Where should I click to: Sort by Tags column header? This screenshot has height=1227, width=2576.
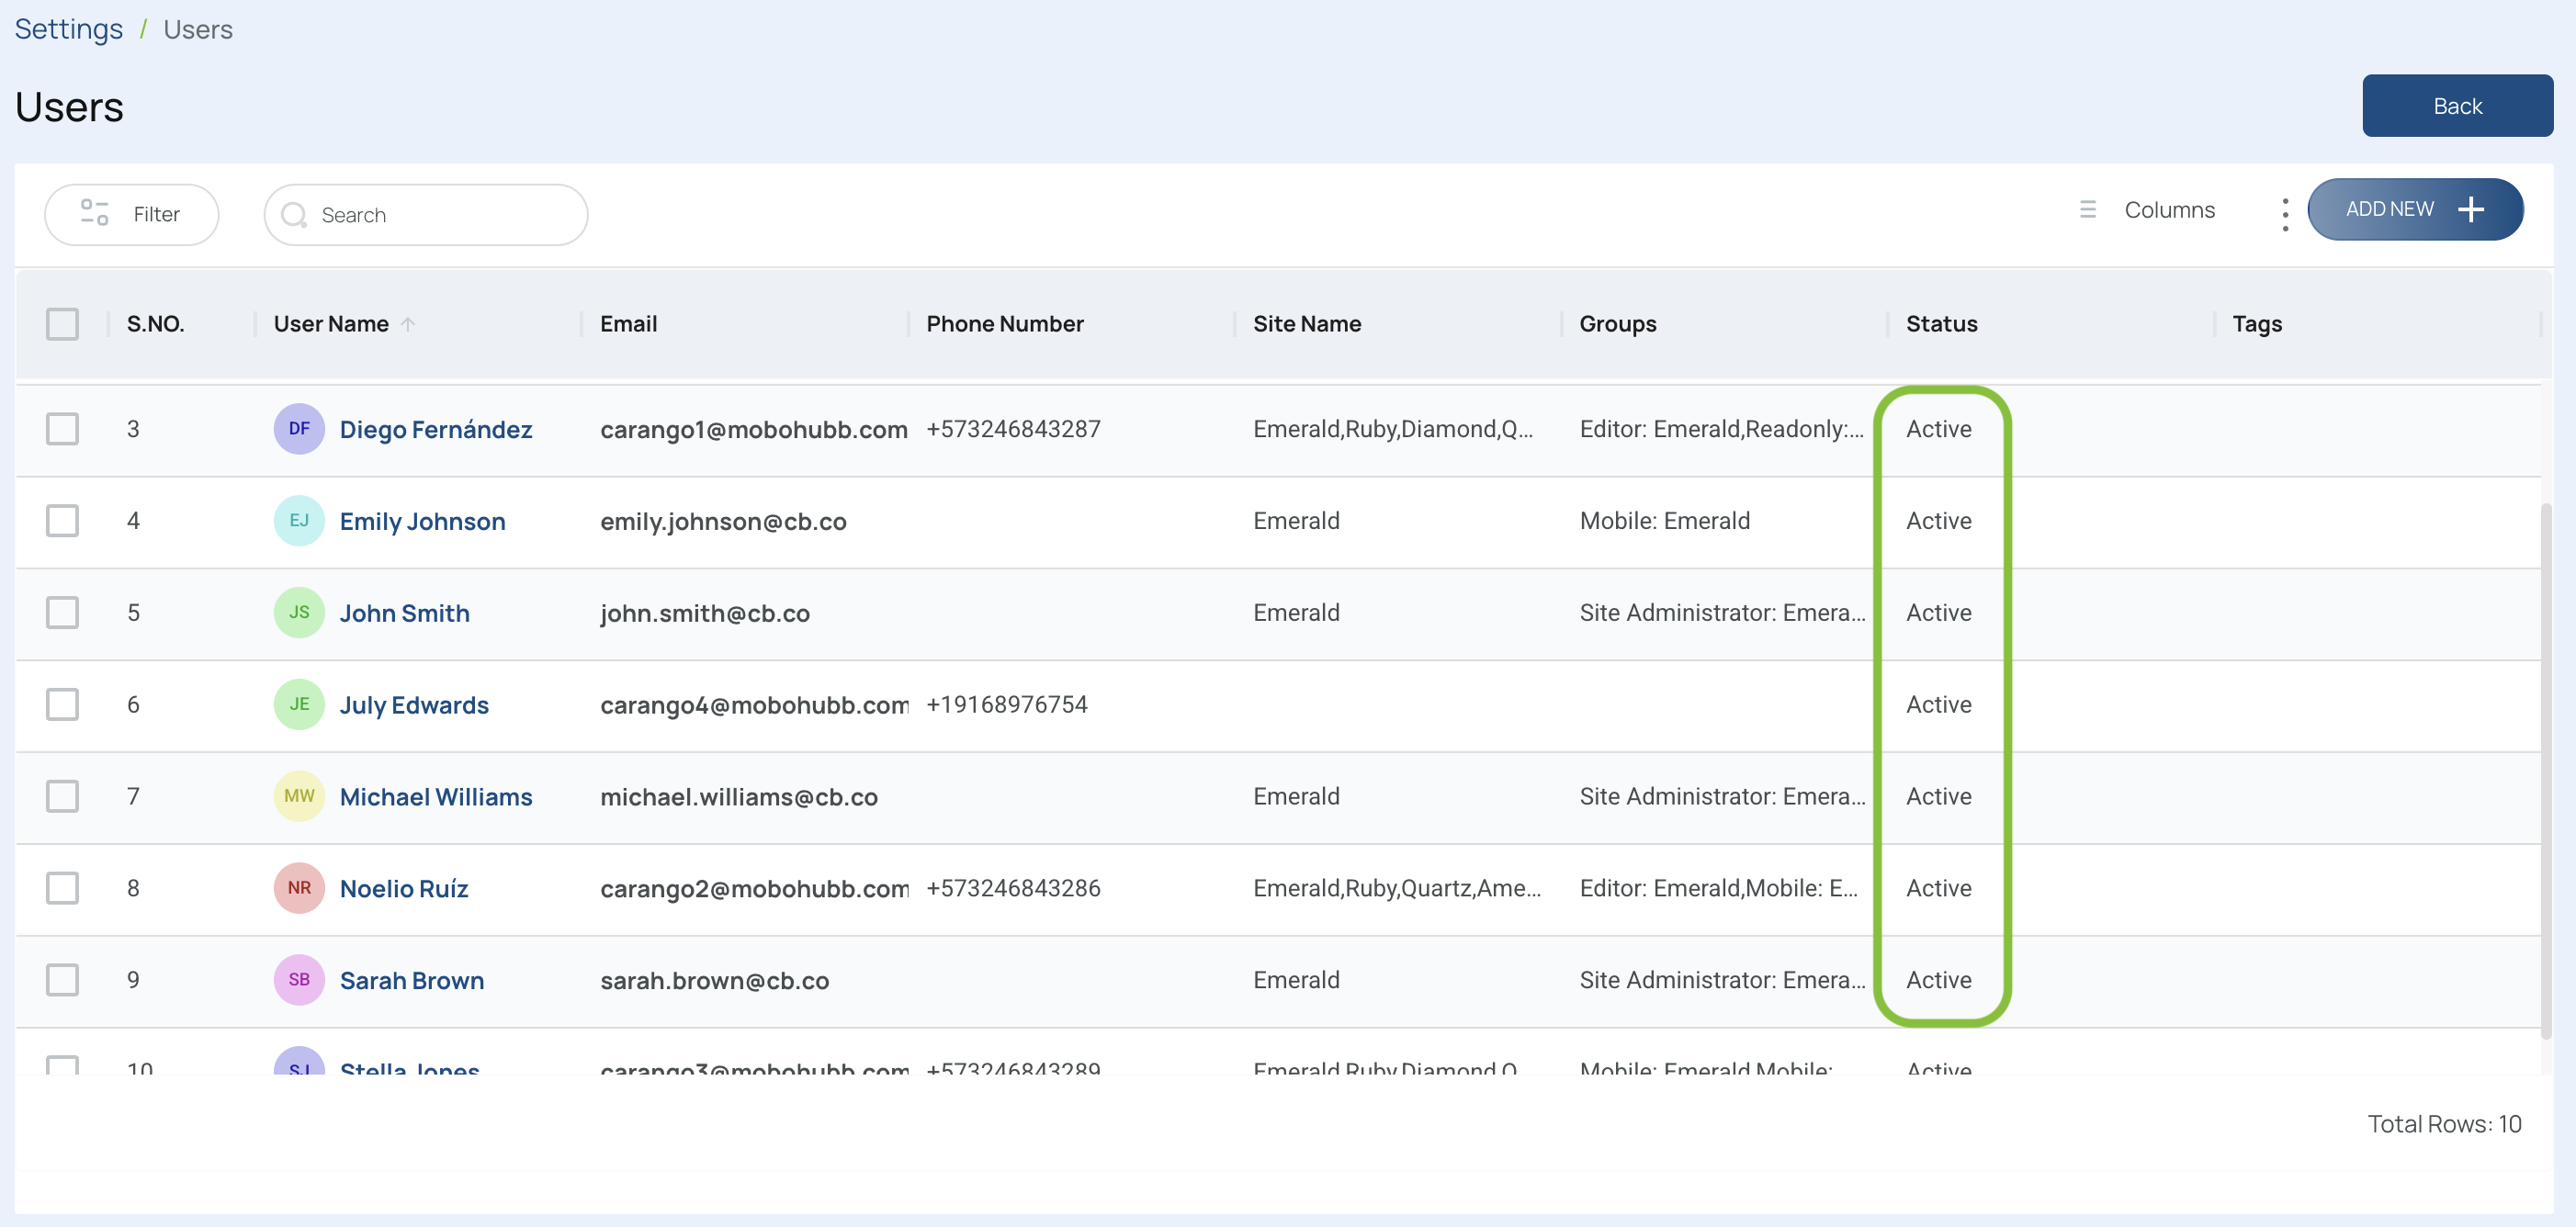[2257, 324]
